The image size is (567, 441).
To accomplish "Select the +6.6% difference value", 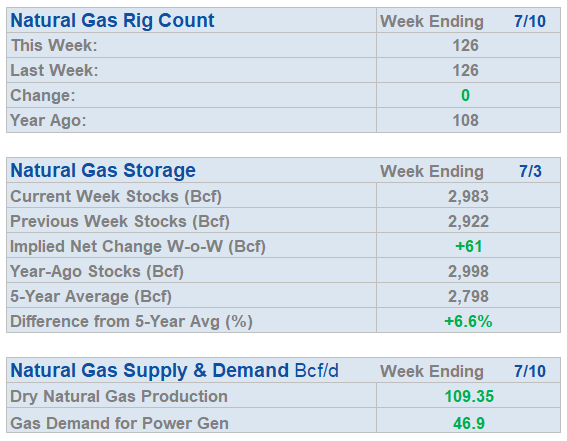I will 468,321.
